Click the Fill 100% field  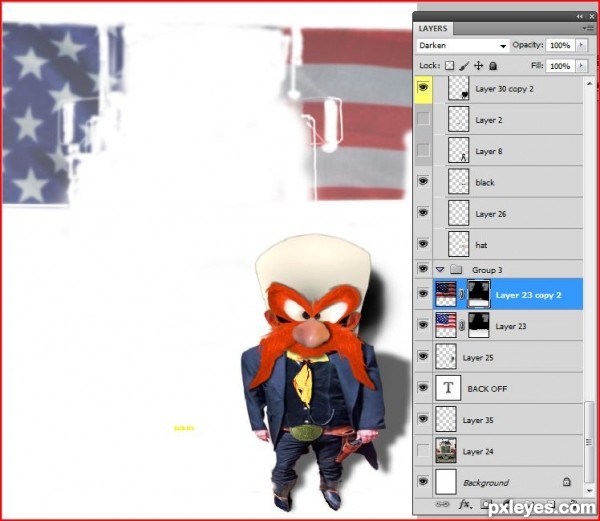click(x=560, y=66)
